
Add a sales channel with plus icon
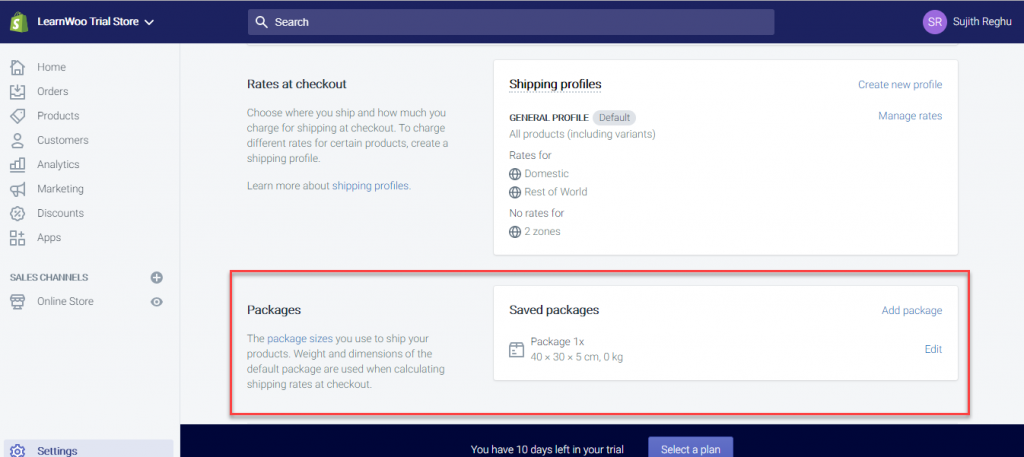(157, 277)
